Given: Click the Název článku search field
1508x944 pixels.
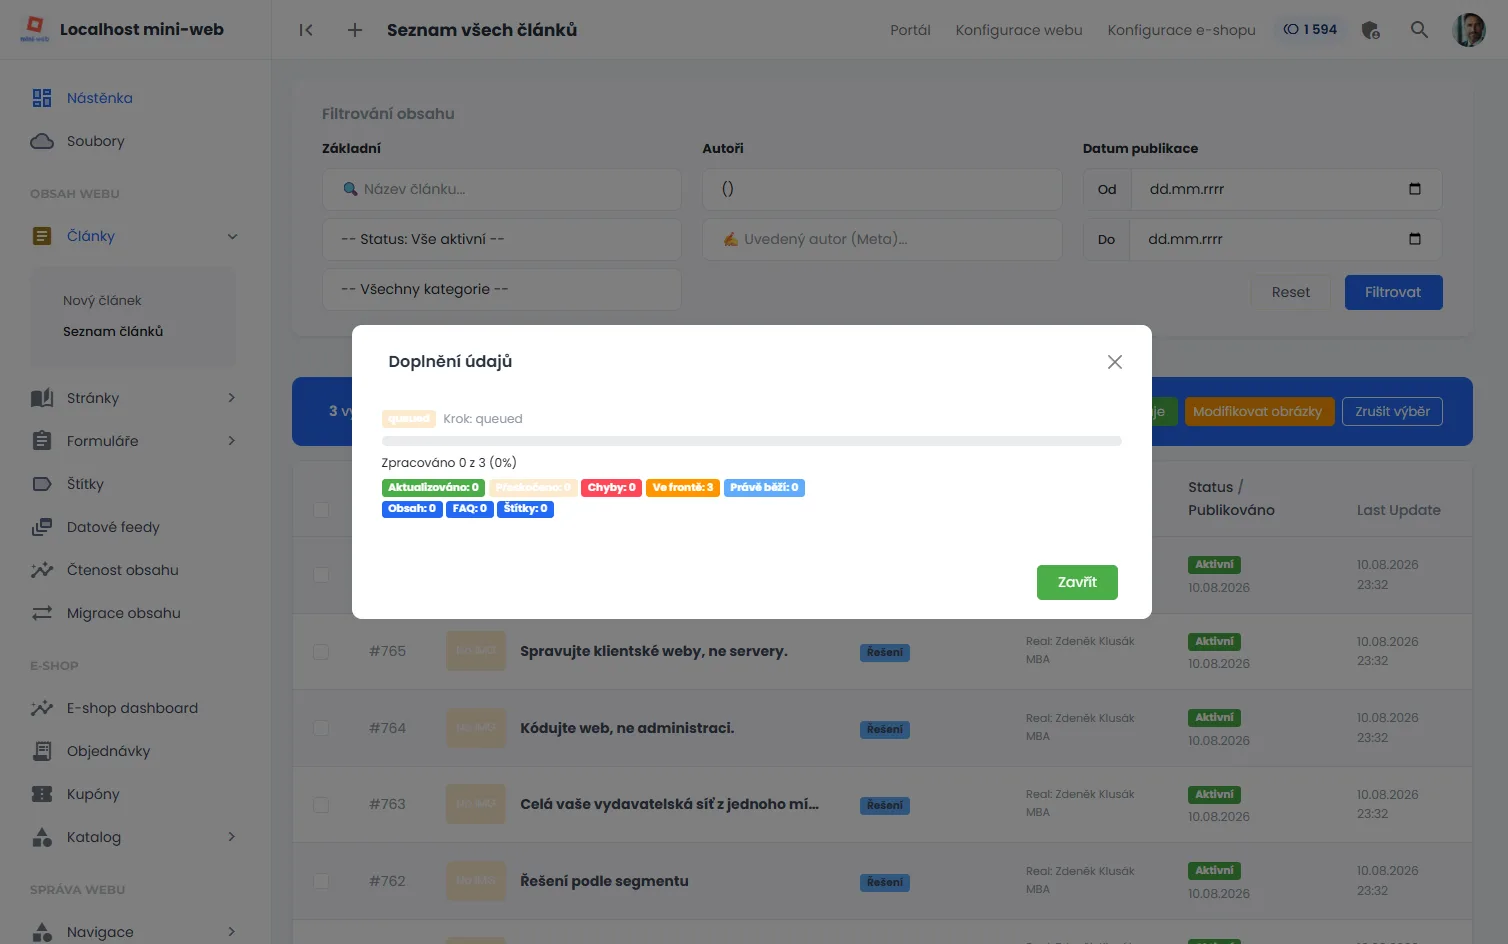Looking at the screenshot, I should pos(502,189).
